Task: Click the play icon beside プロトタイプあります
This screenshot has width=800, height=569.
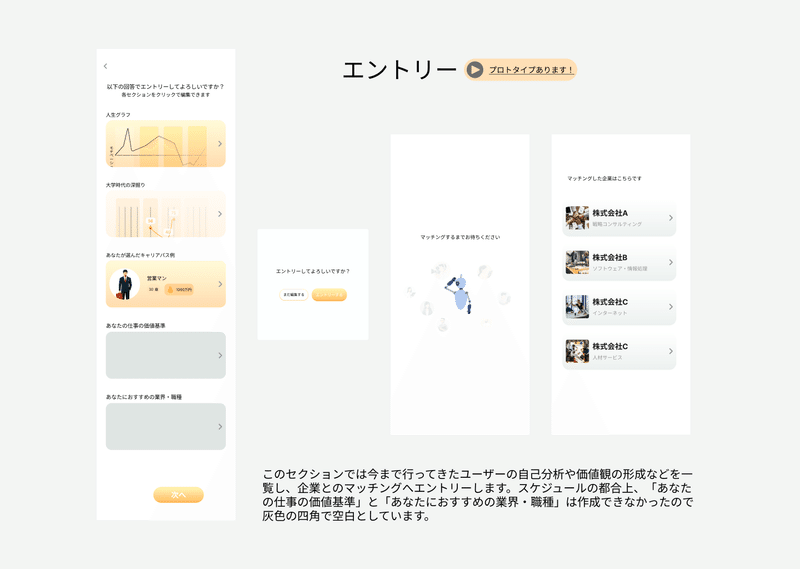Action: [475, 70]
